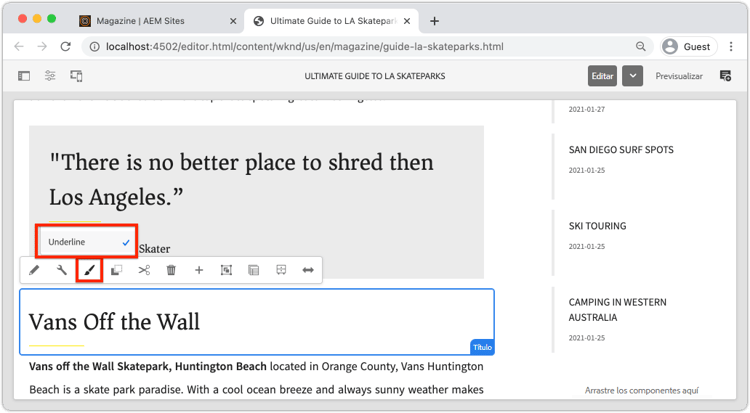Image resolution: width=750 pixels, height=413 pixels.
Task: Click the Convert to experience fragment icon
Action: pos(281,270)
